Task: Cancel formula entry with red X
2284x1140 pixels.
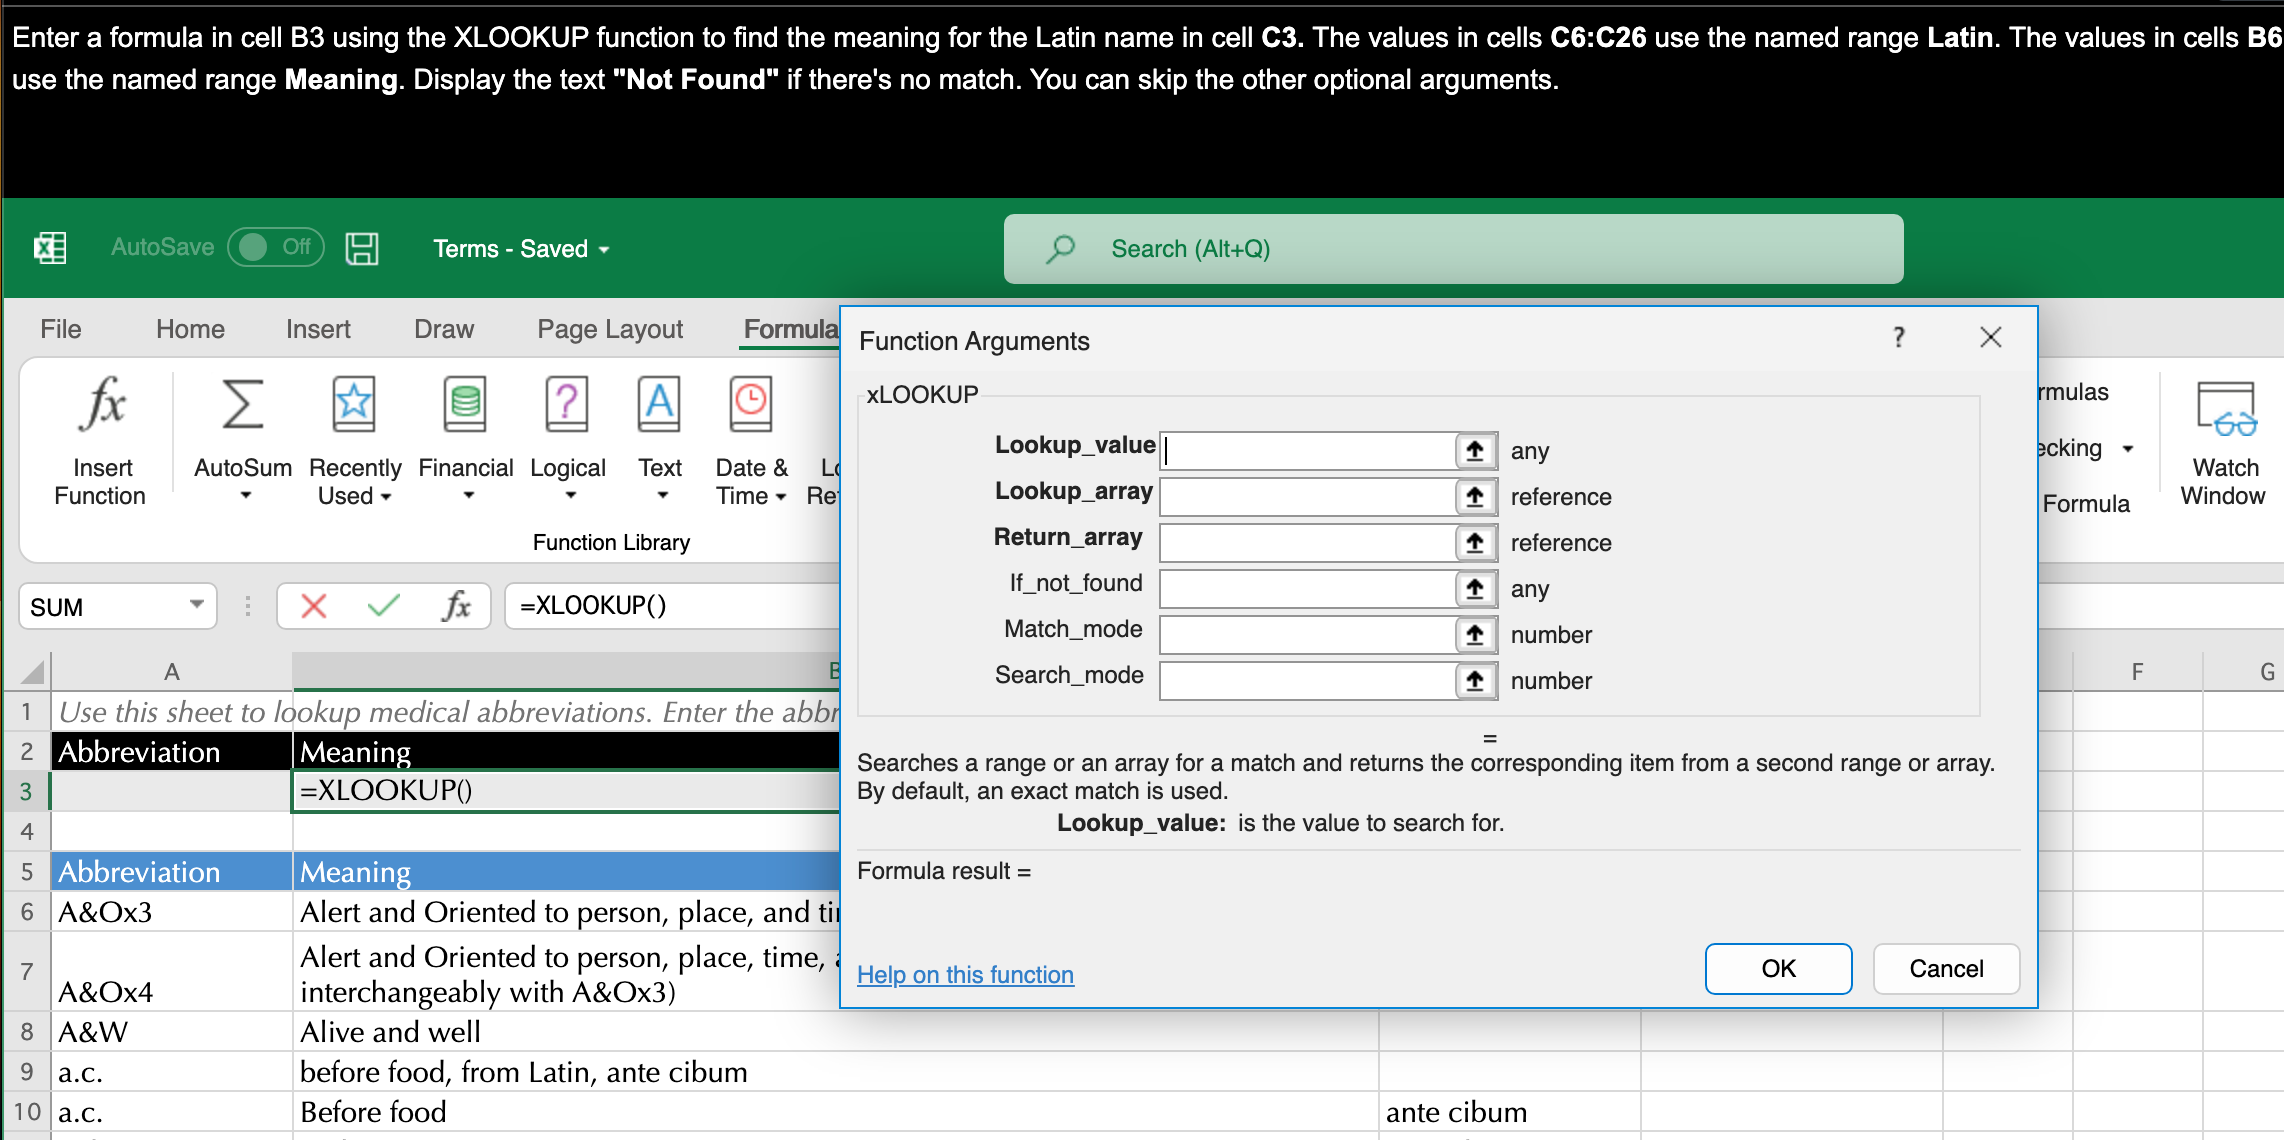Action: pos(314,606)
